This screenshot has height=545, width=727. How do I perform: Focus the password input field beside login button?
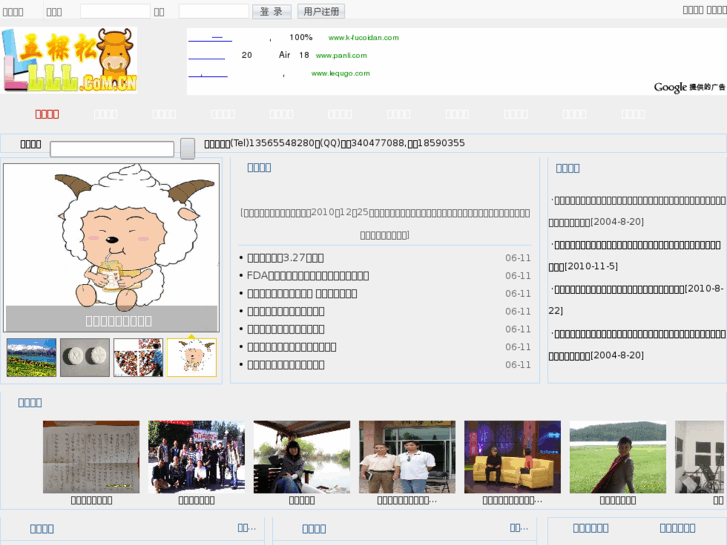[x=214, y=11]
